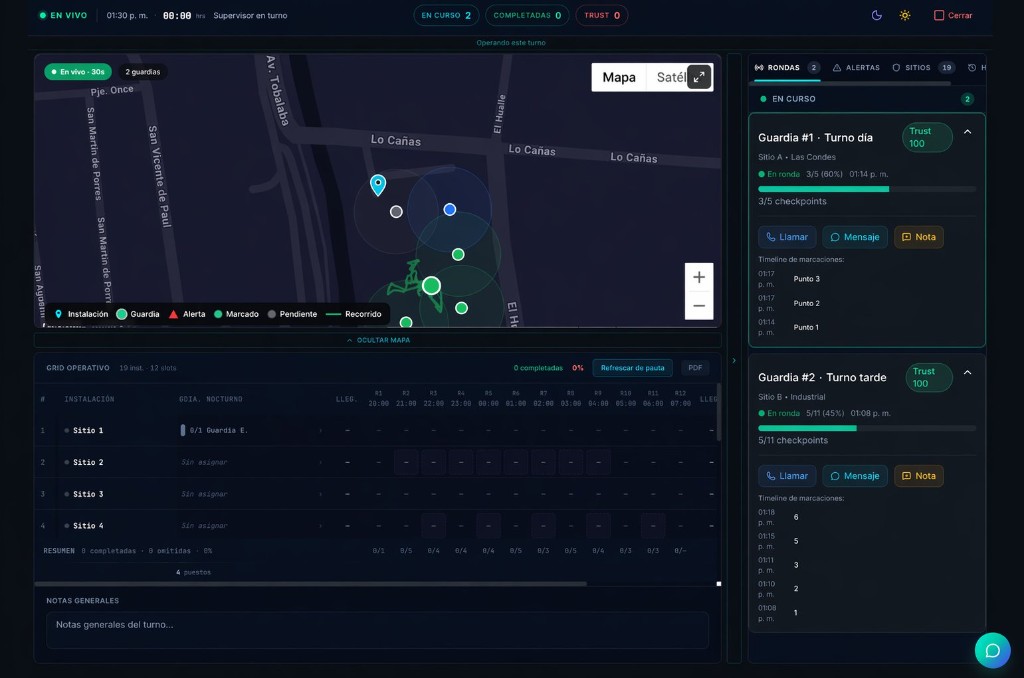Open the fullscreen expand icon on the map
This screenshot has height=678, width=1024.
pos(699,76)
